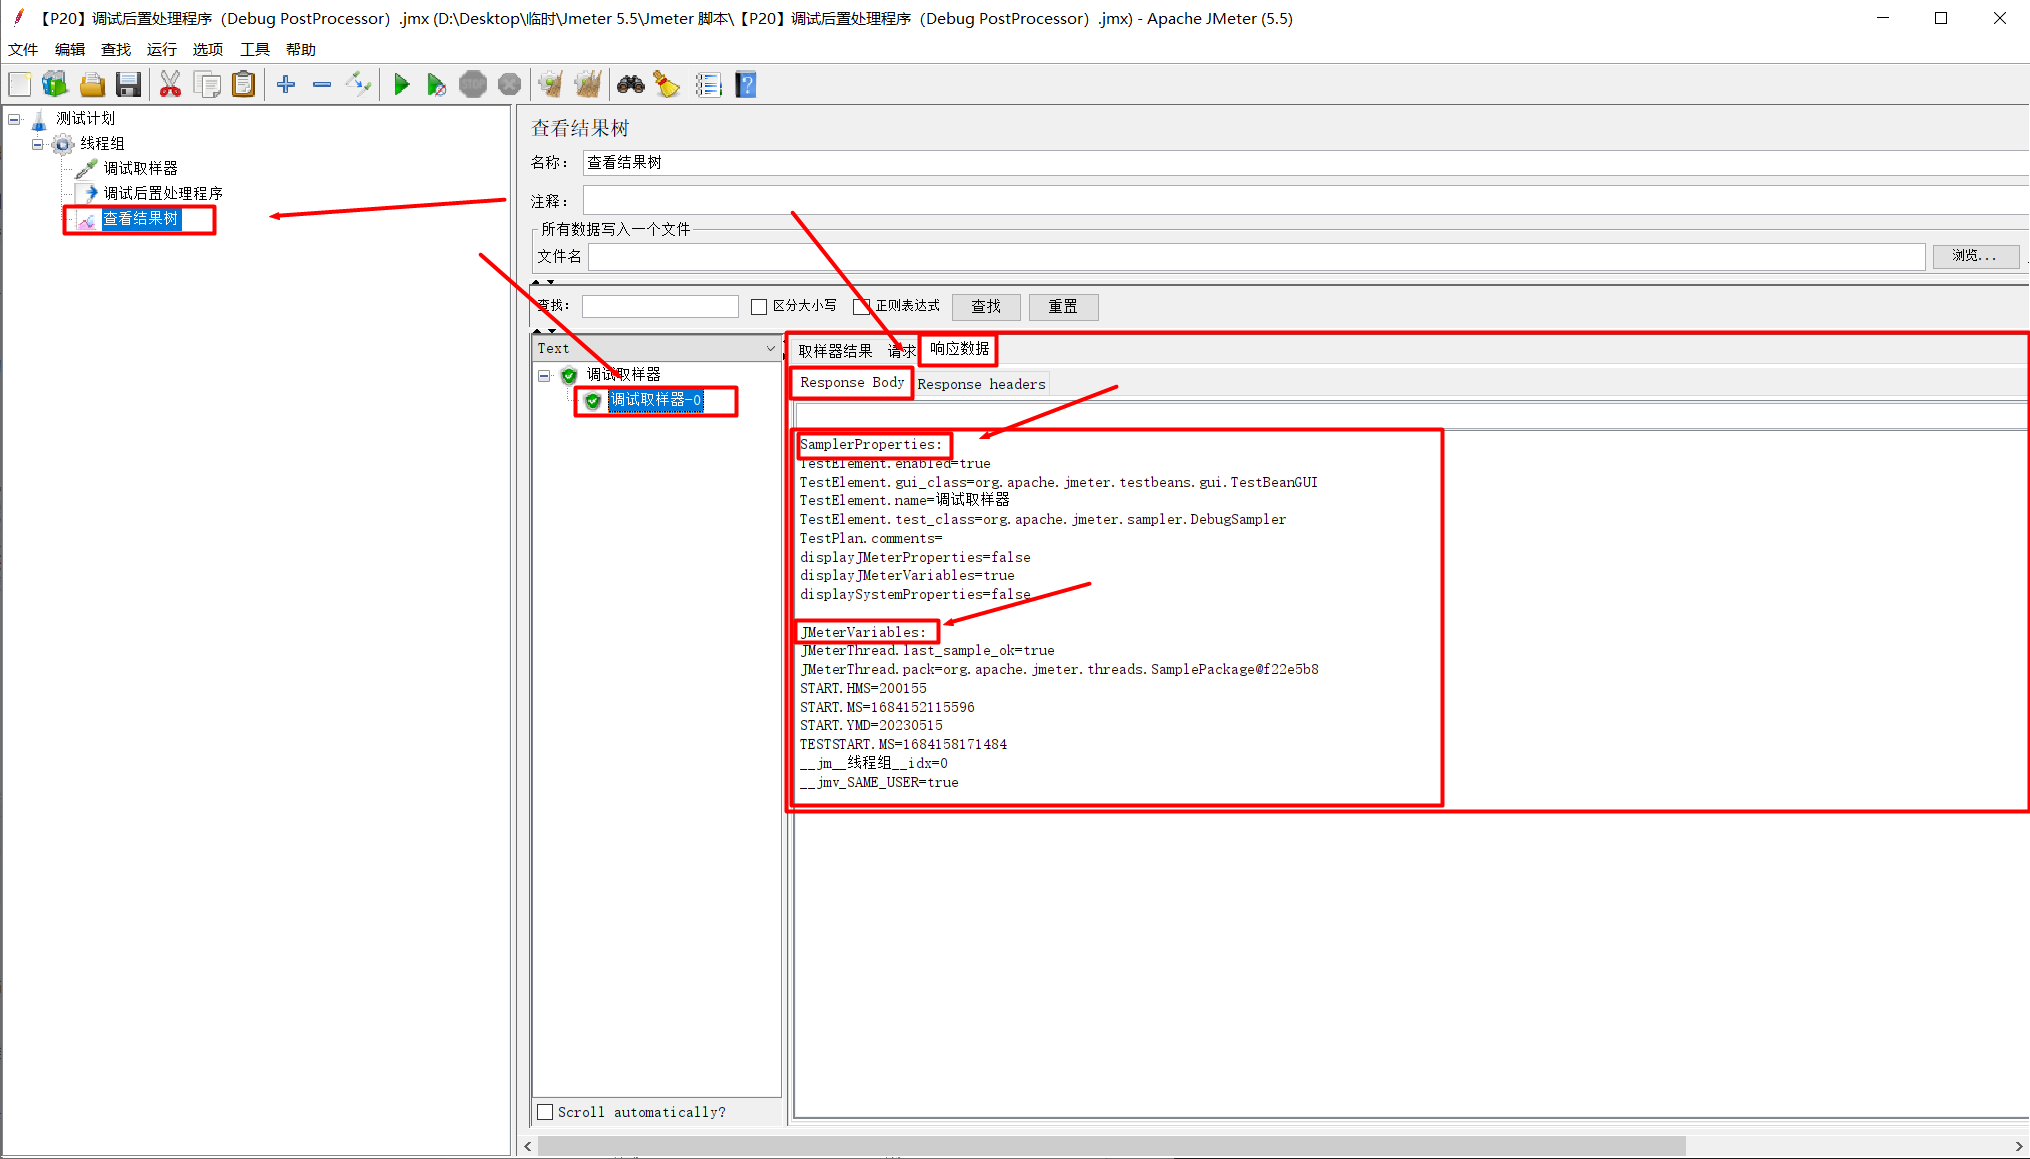Click the Toggle enable/disable icon
2030x1159 pixels.
click(358, 85)
